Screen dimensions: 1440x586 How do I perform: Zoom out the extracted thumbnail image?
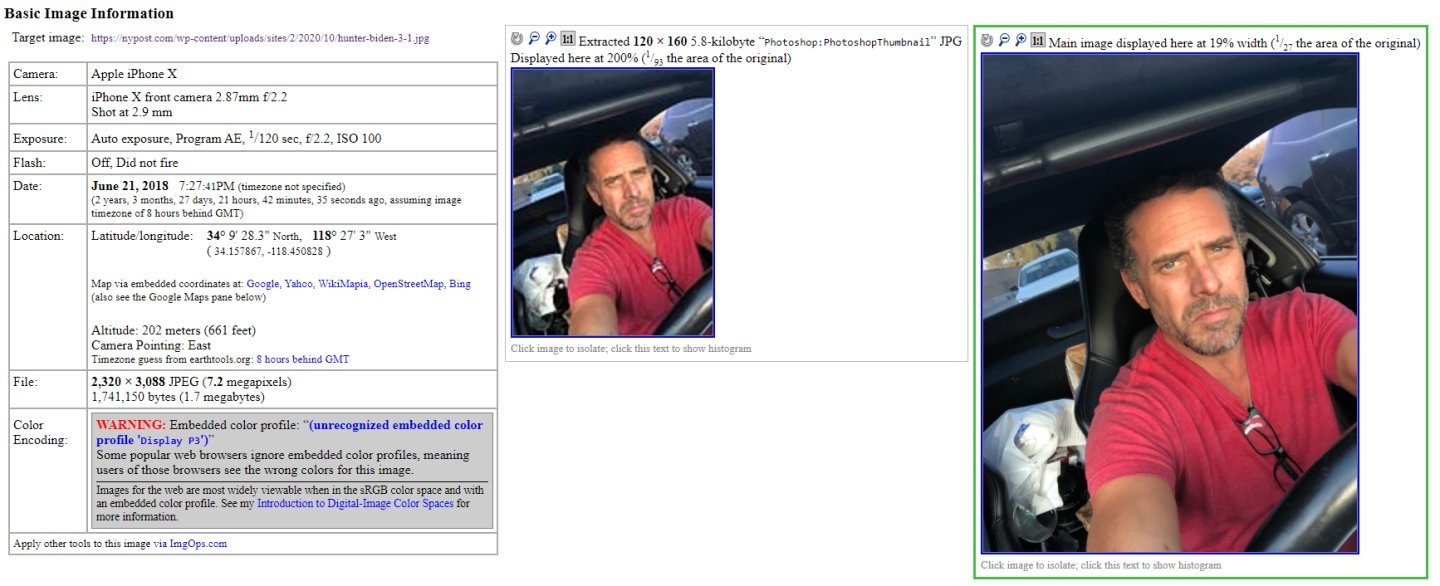tap(534, 39)
